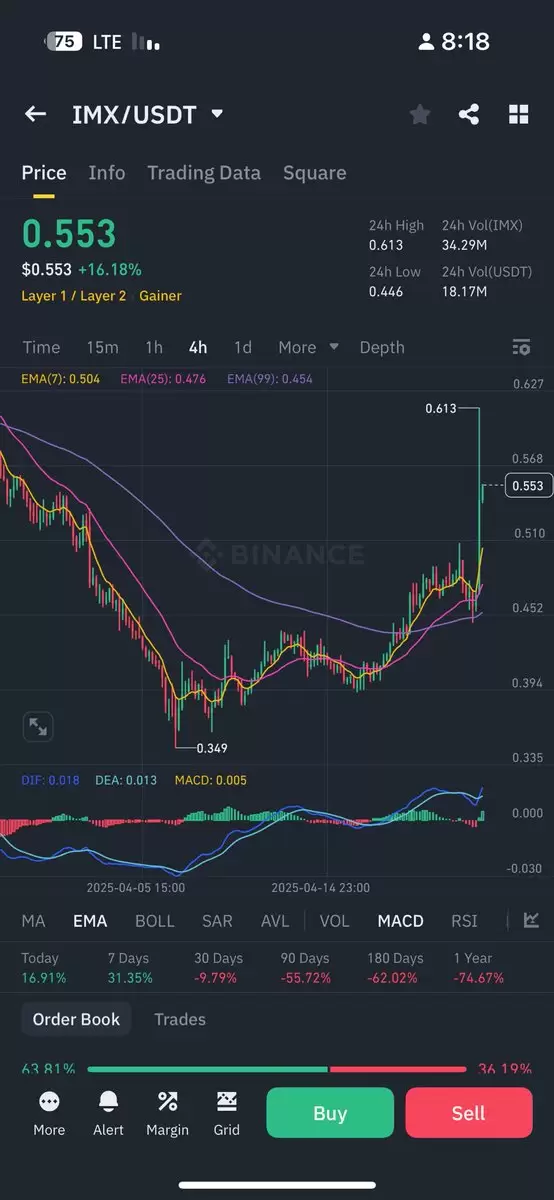The image size is (554, 1200).
Task: Select the Trades tab
Action: click(x=180, y=1019)
